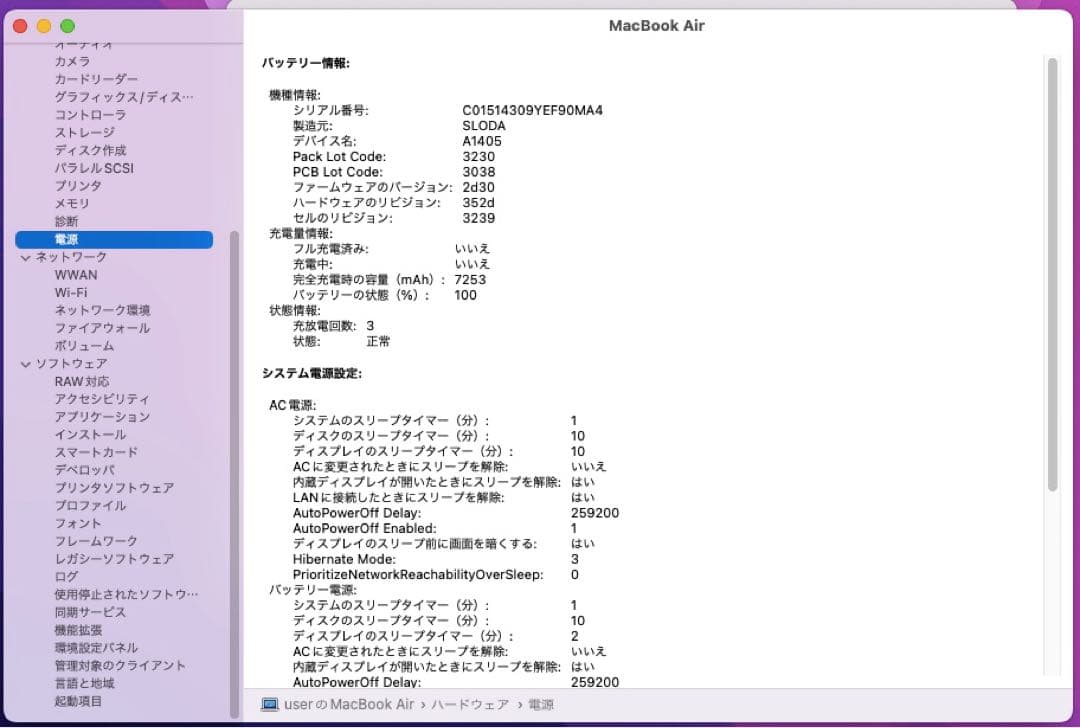Click device name value A1405
This screenshot has width=1080, height=728.
(x=482, y=141)
